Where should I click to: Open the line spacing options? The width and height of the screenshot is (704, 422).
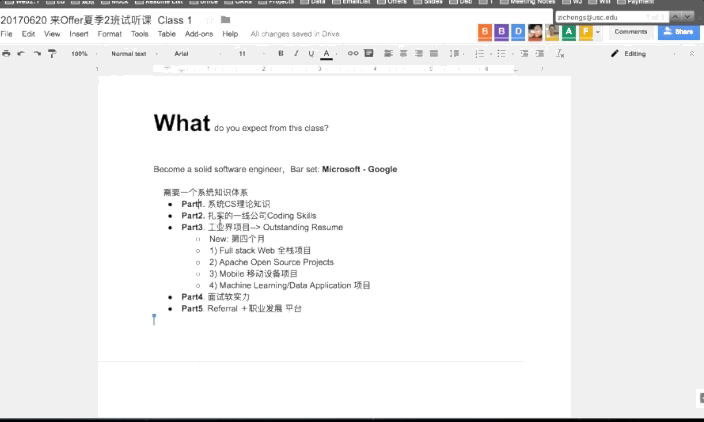[x=454, y=53]
